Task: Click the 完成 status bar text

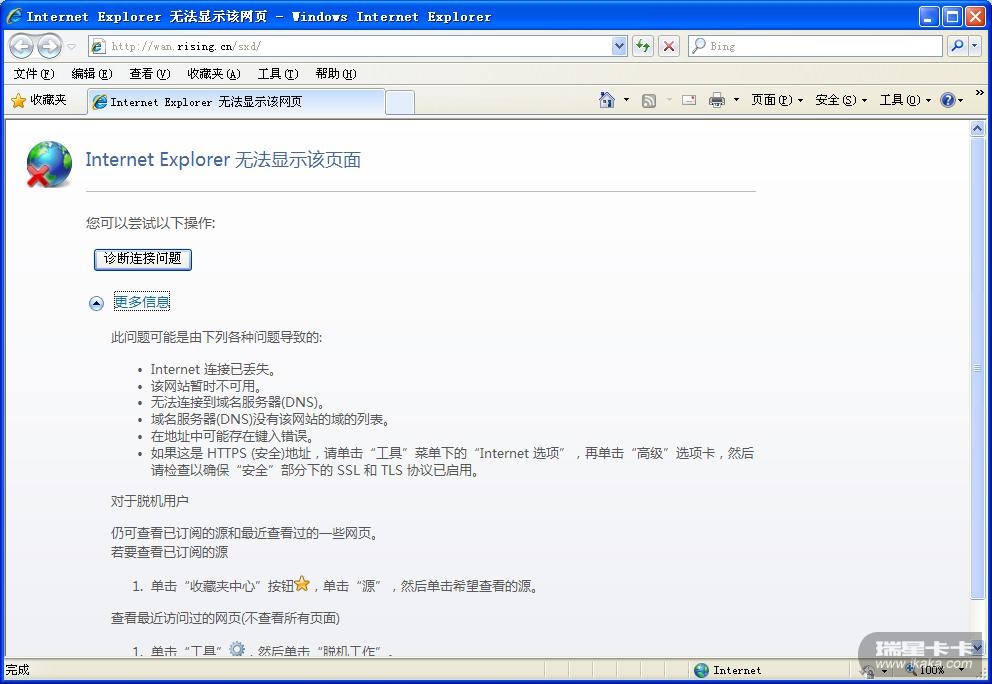Action: click(x=18, y=670)
